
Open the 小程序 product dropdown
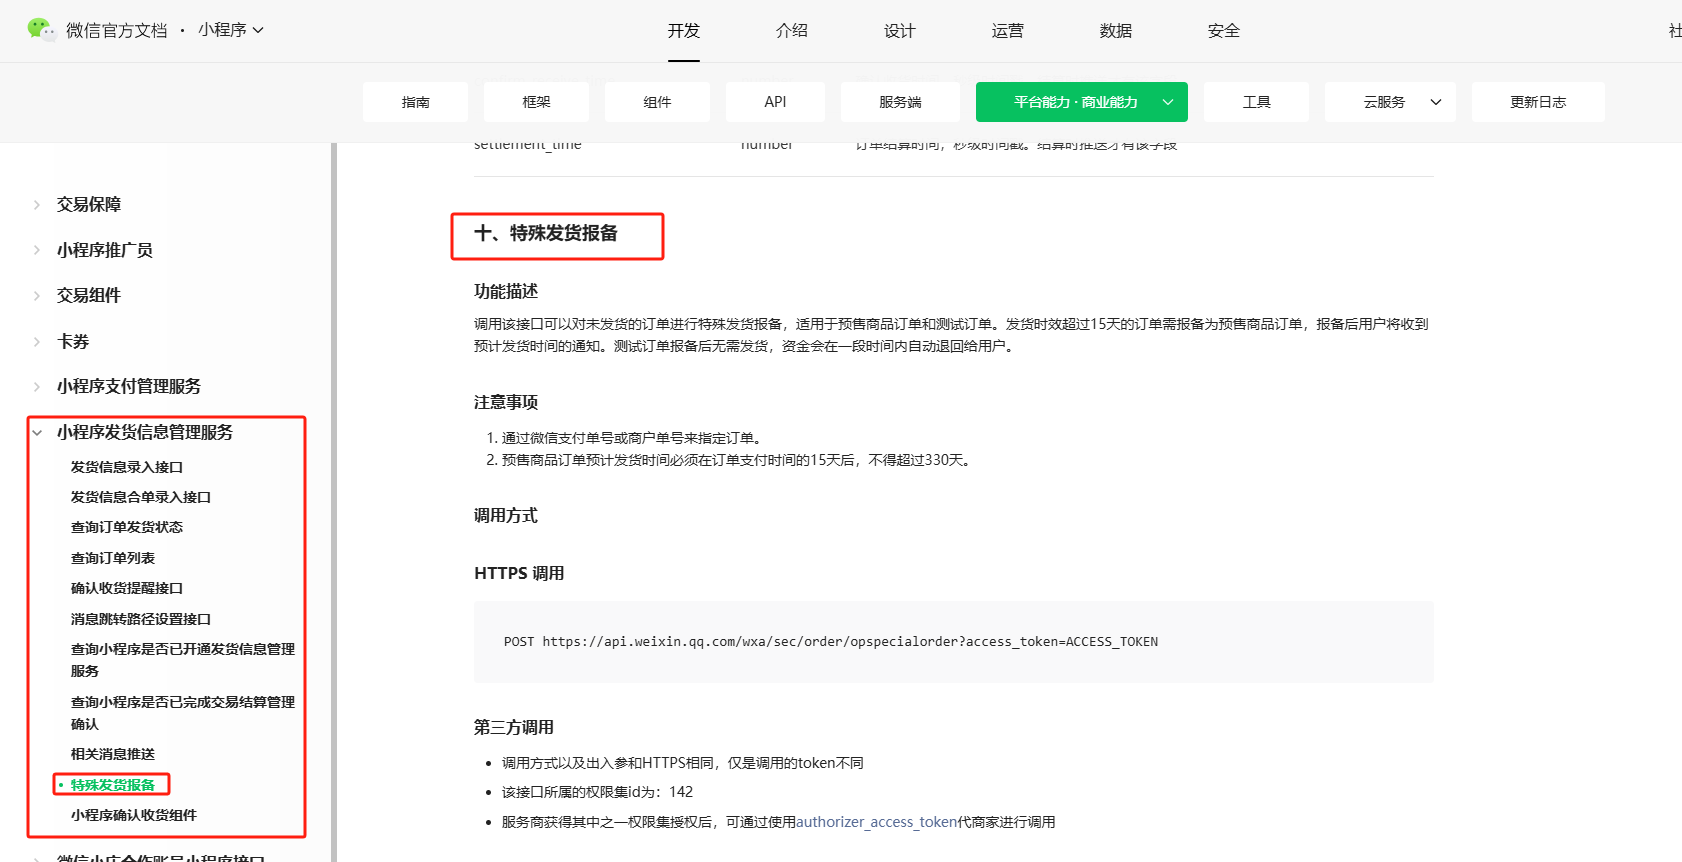[x=231, y=30]
